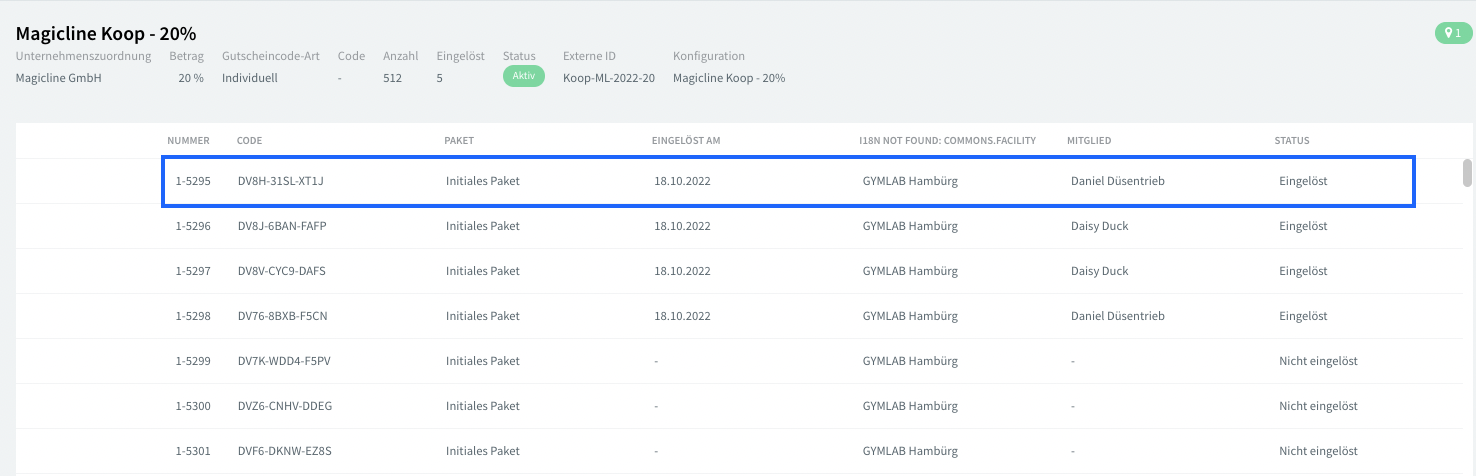The height and width of the screenshot is (476, 1476).
Task: Click GYMLAB Hamburg in row 1-5295
Action: click(910, 182)
